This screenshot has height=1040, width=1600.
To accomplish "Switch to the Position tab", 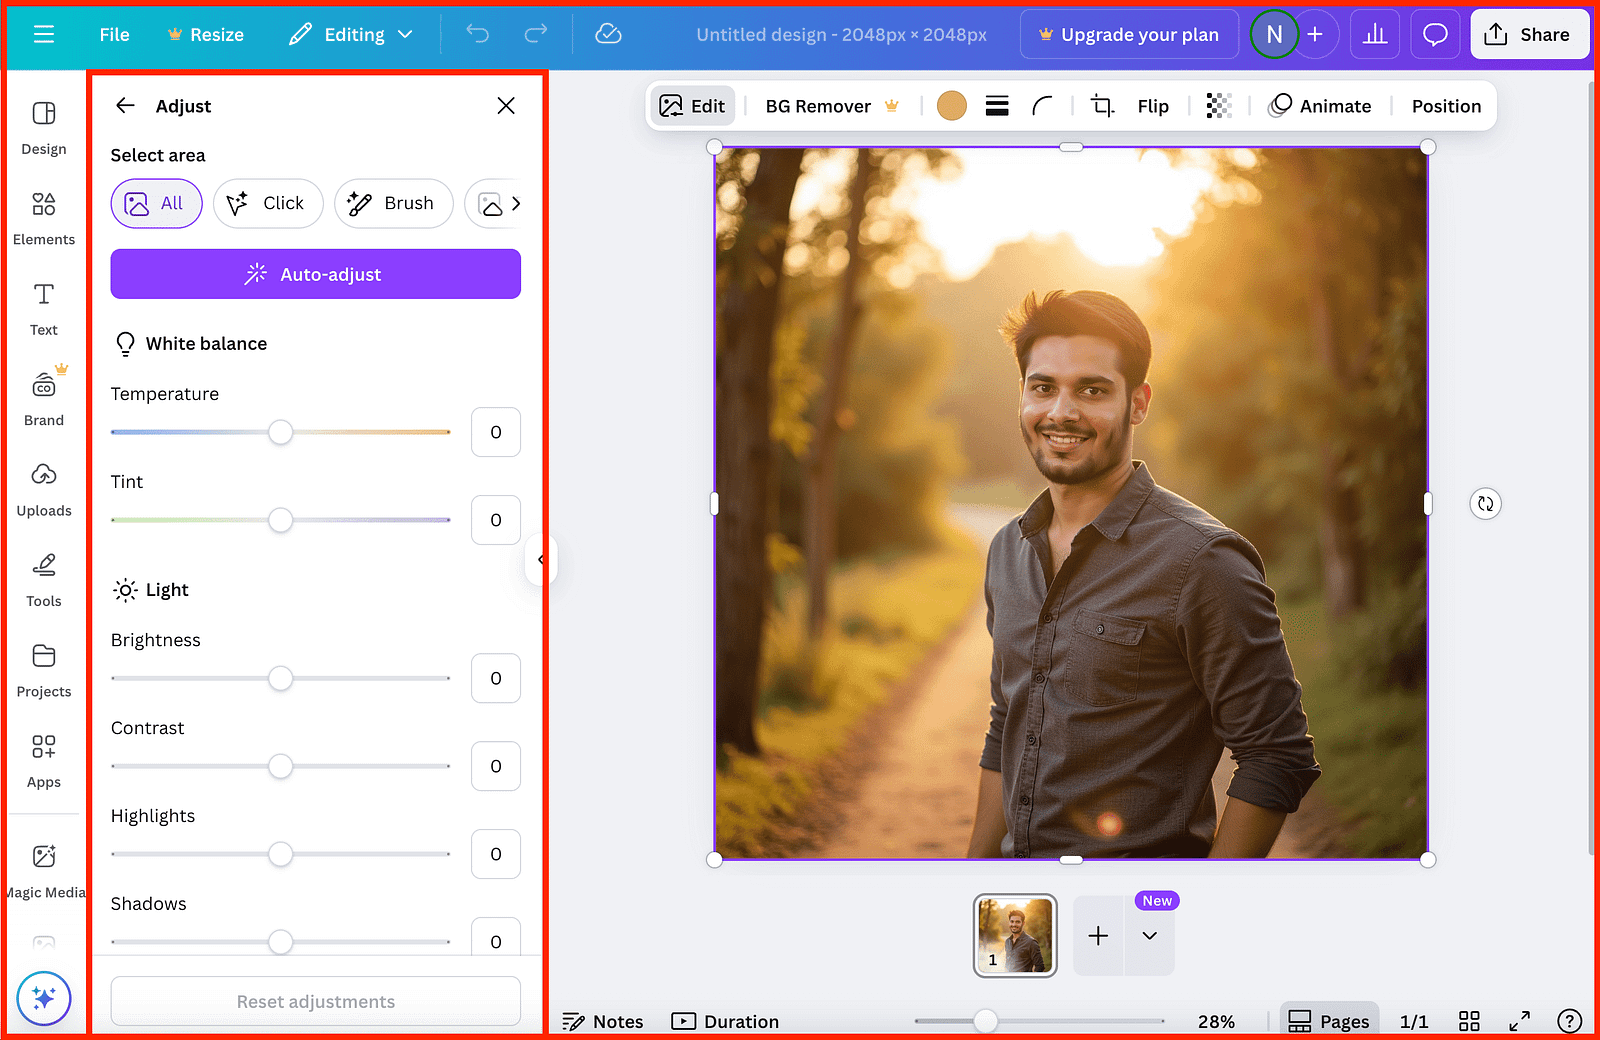I will tap(1445, 105).
